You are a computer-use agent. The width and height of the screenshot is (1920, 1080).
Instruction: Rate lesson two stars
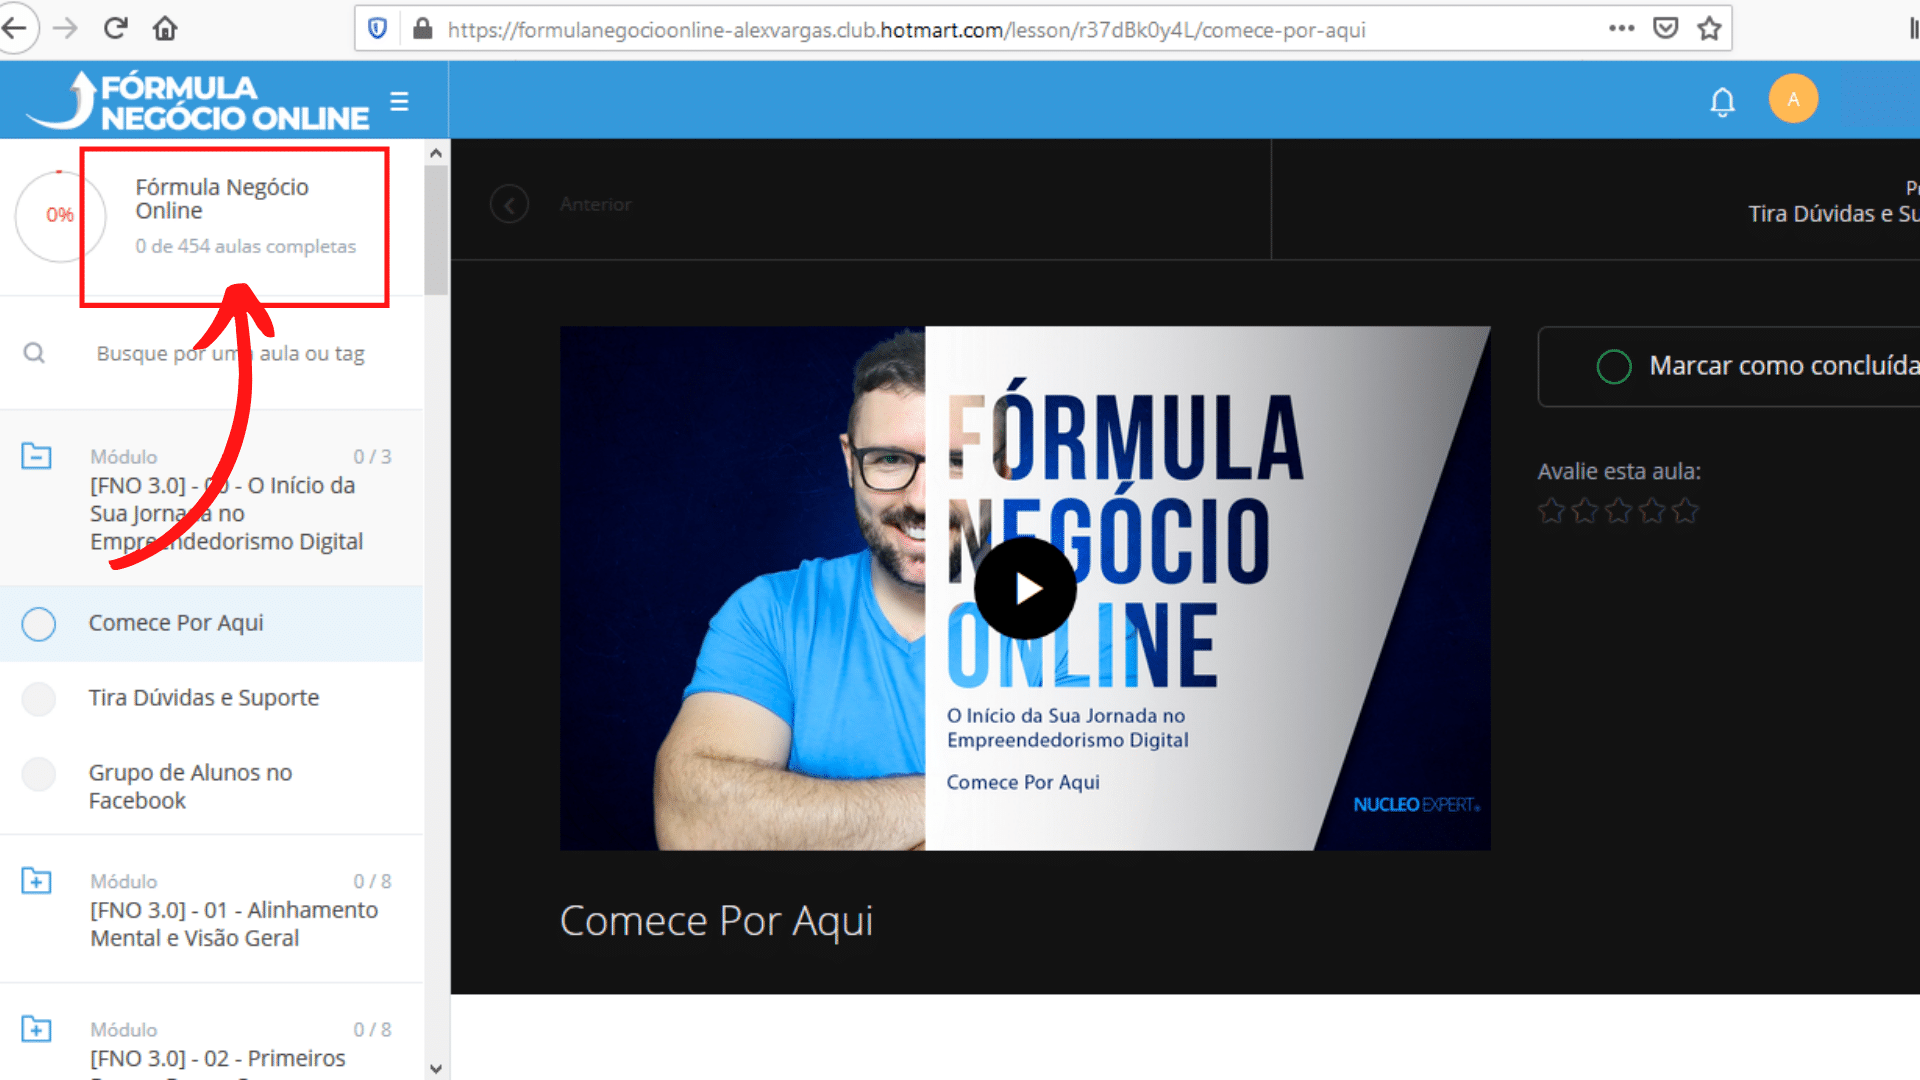click(x=1585, y=512)
